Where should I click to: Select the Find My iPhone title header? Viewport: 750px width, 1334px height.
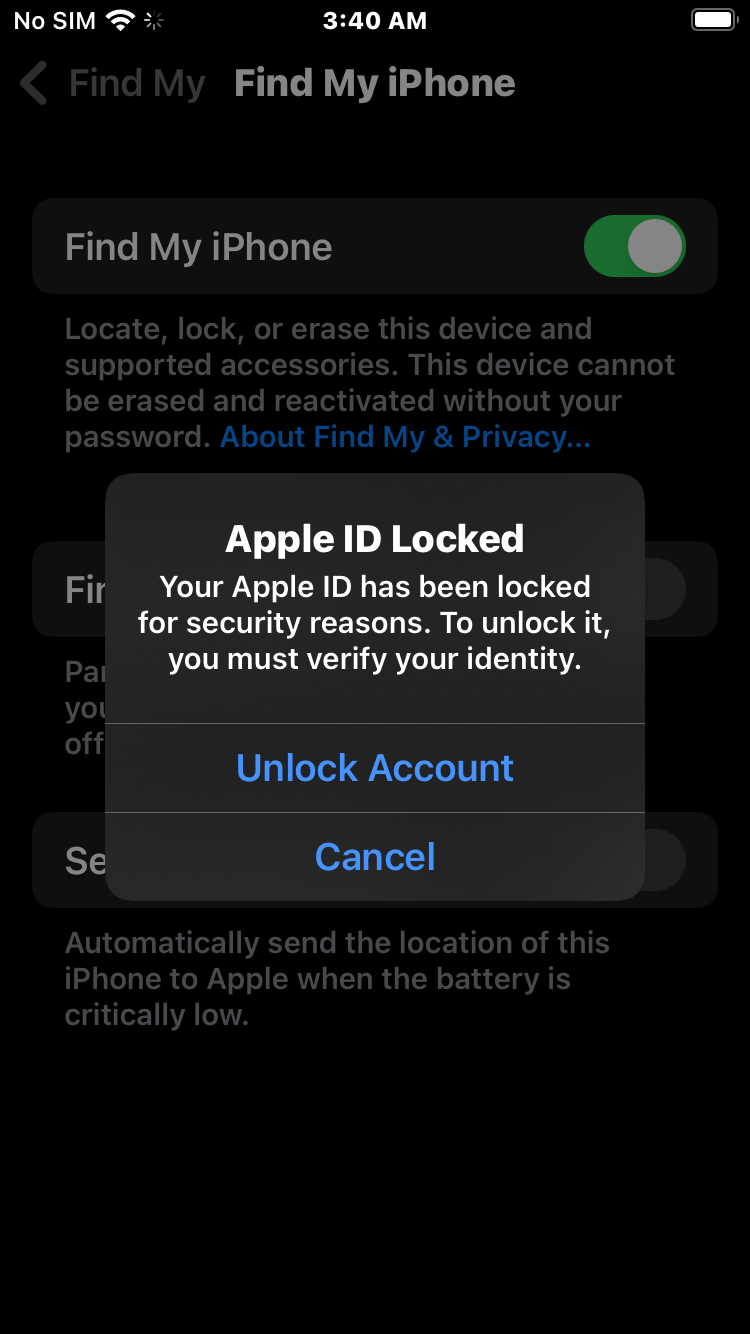375,83
